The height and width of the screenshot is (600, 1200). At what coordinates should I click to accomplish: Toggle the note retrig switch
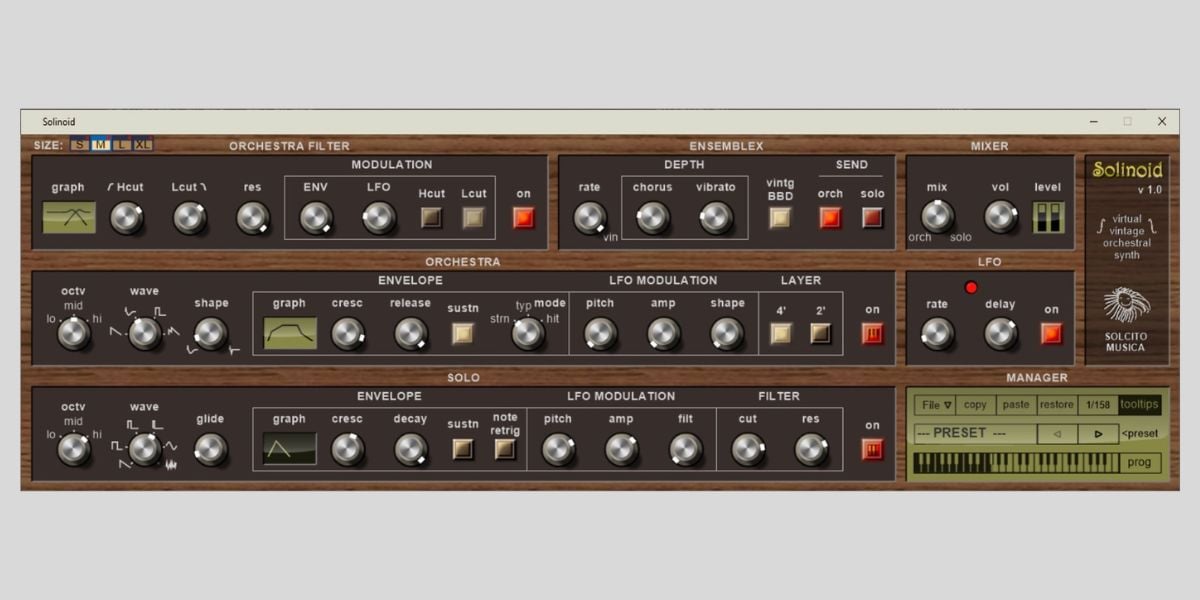tap(505, 449)
